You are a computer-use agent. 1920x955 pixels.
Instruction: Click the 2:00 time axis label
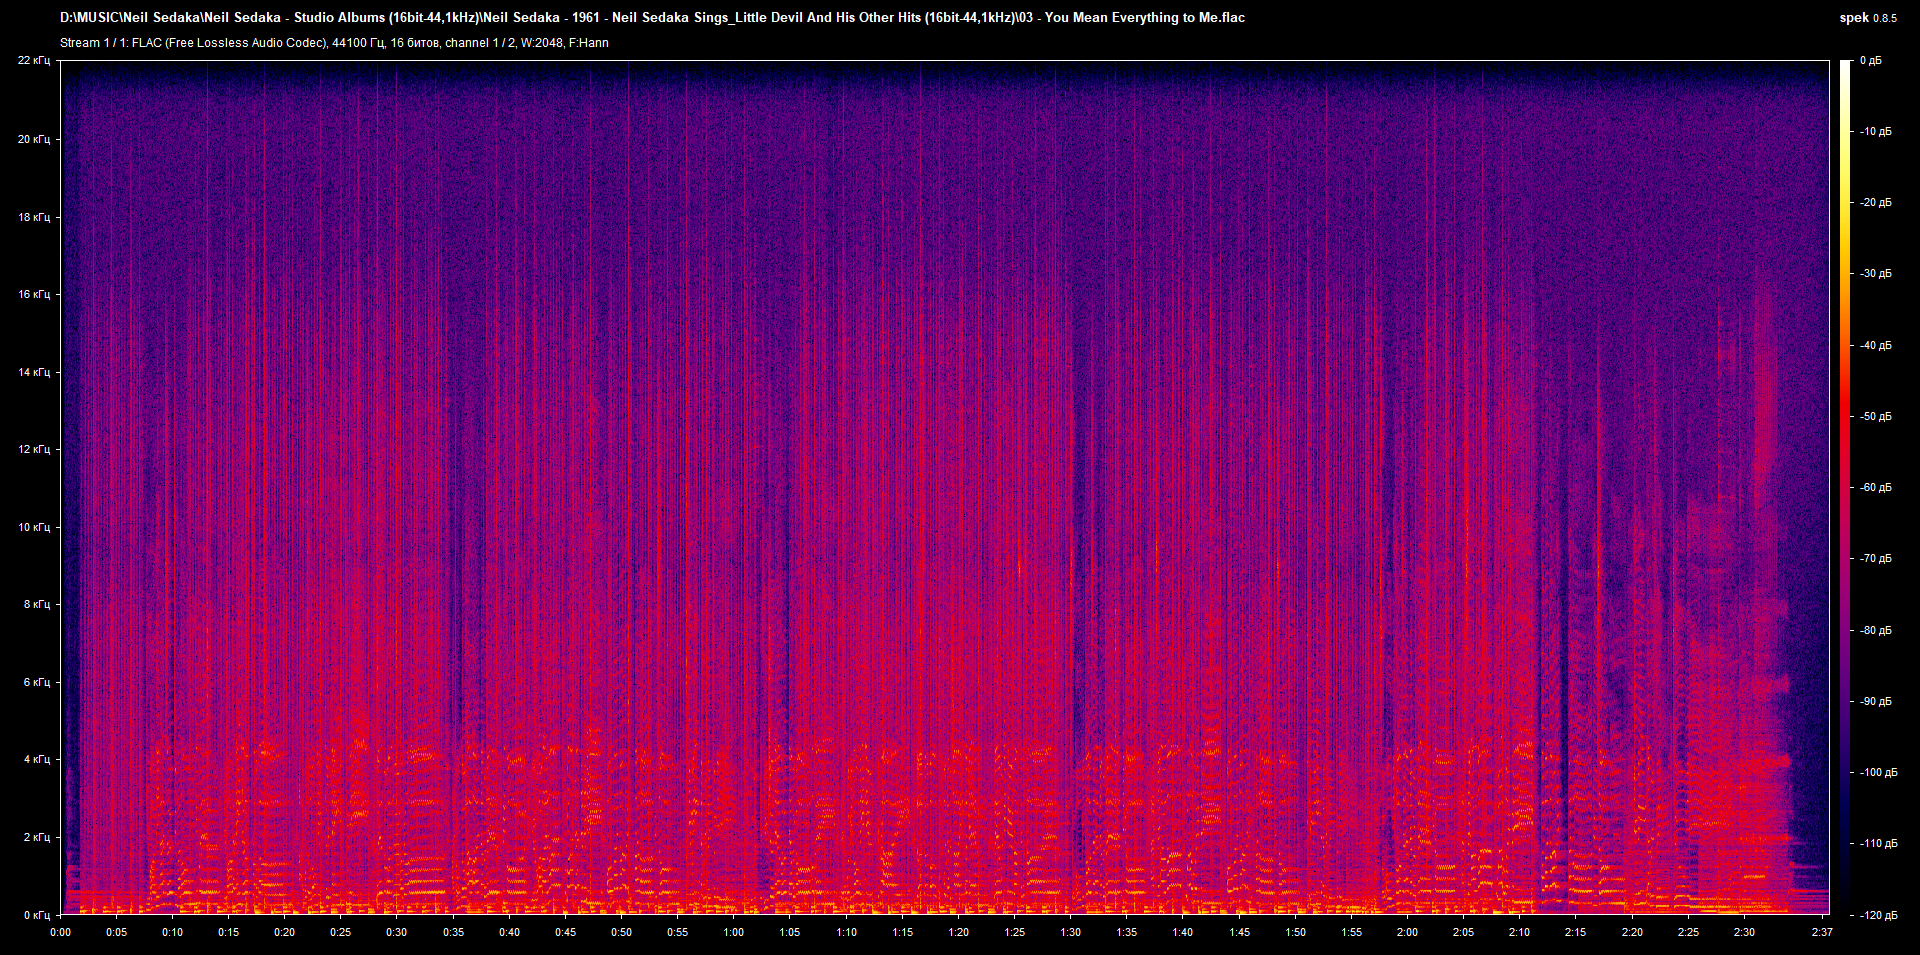point(1407,932)
